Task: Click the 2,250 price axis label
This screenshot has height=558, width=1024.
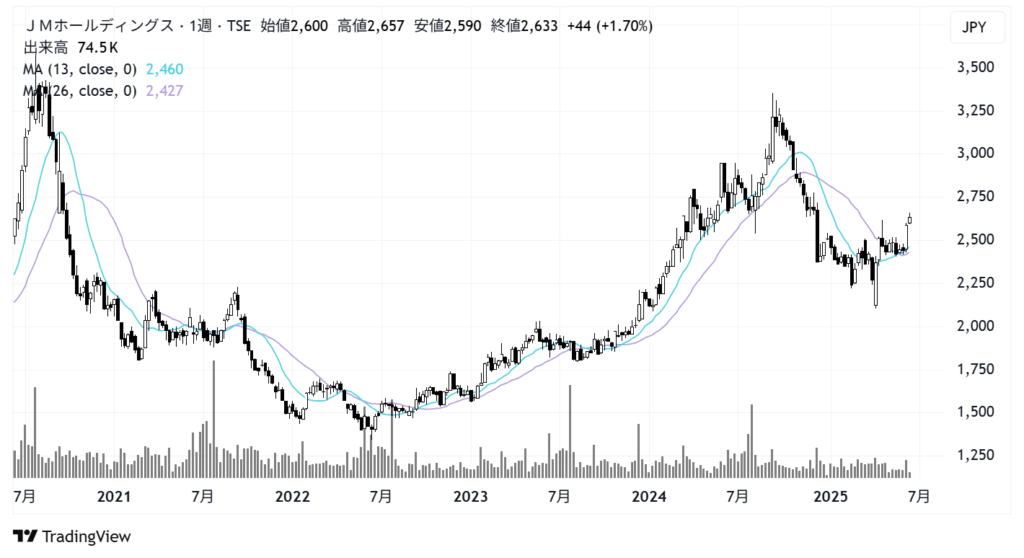Action: pos(975,282)
